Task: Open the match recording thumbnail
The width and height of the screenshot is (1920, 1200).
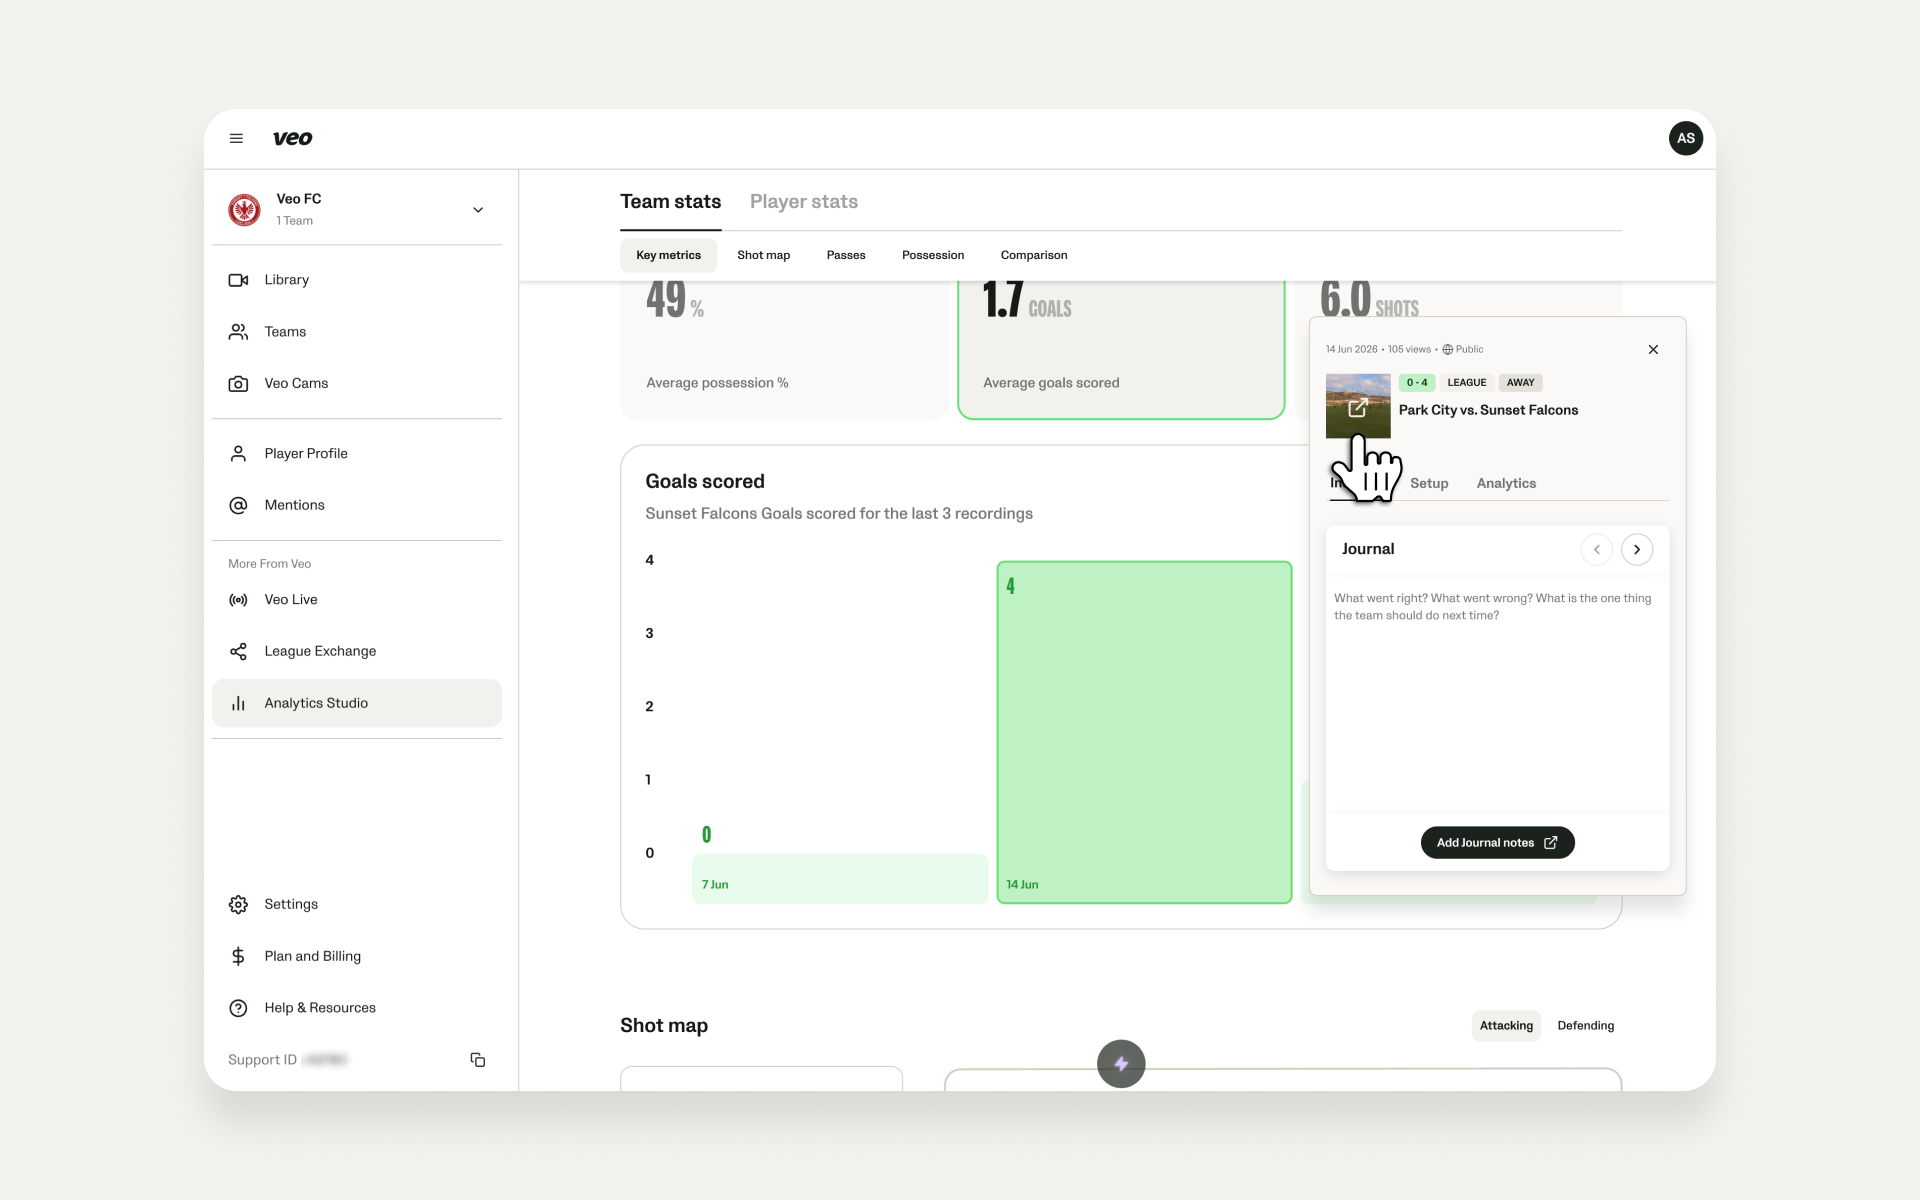Action: pos(1358,406)
